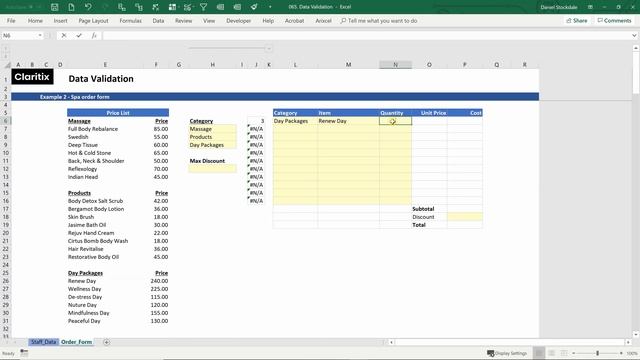Click the Tell me what you want to do box
The height and width of the screenshot is (360, 640).
pos(379,20)
